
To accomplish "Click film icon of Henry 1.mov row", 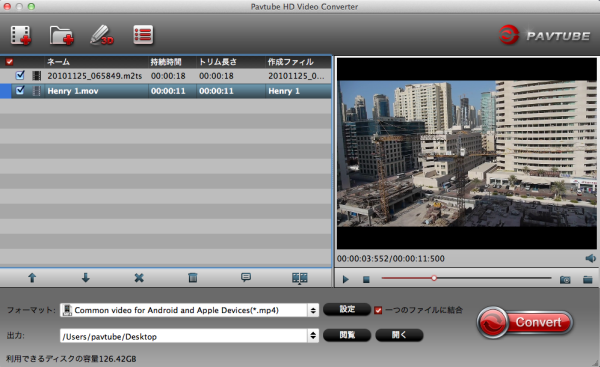I will click(x=37, y=91).
